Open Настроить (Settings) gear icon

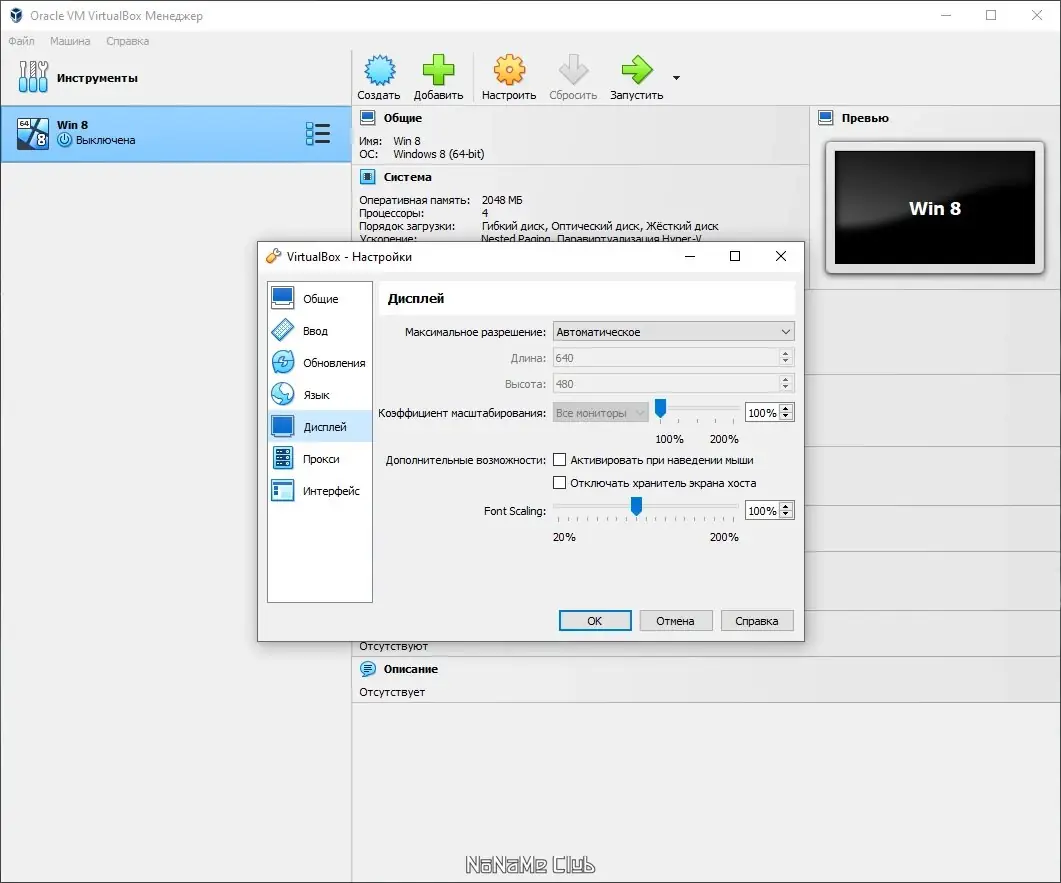coord(509,70)
